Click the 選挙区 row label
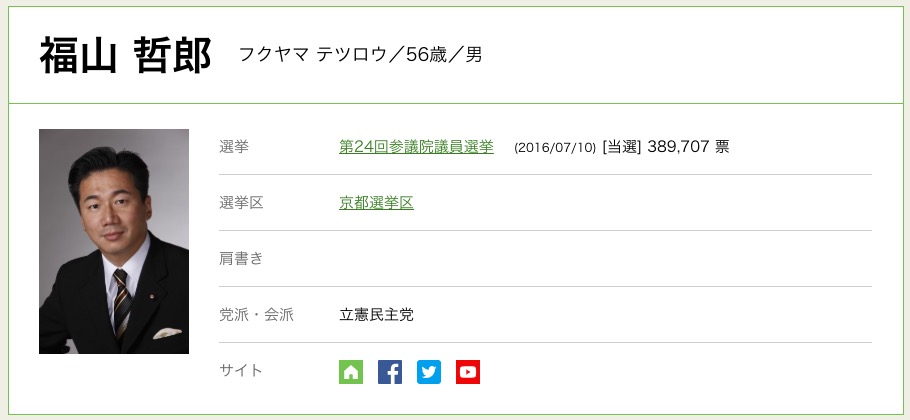 241,203
